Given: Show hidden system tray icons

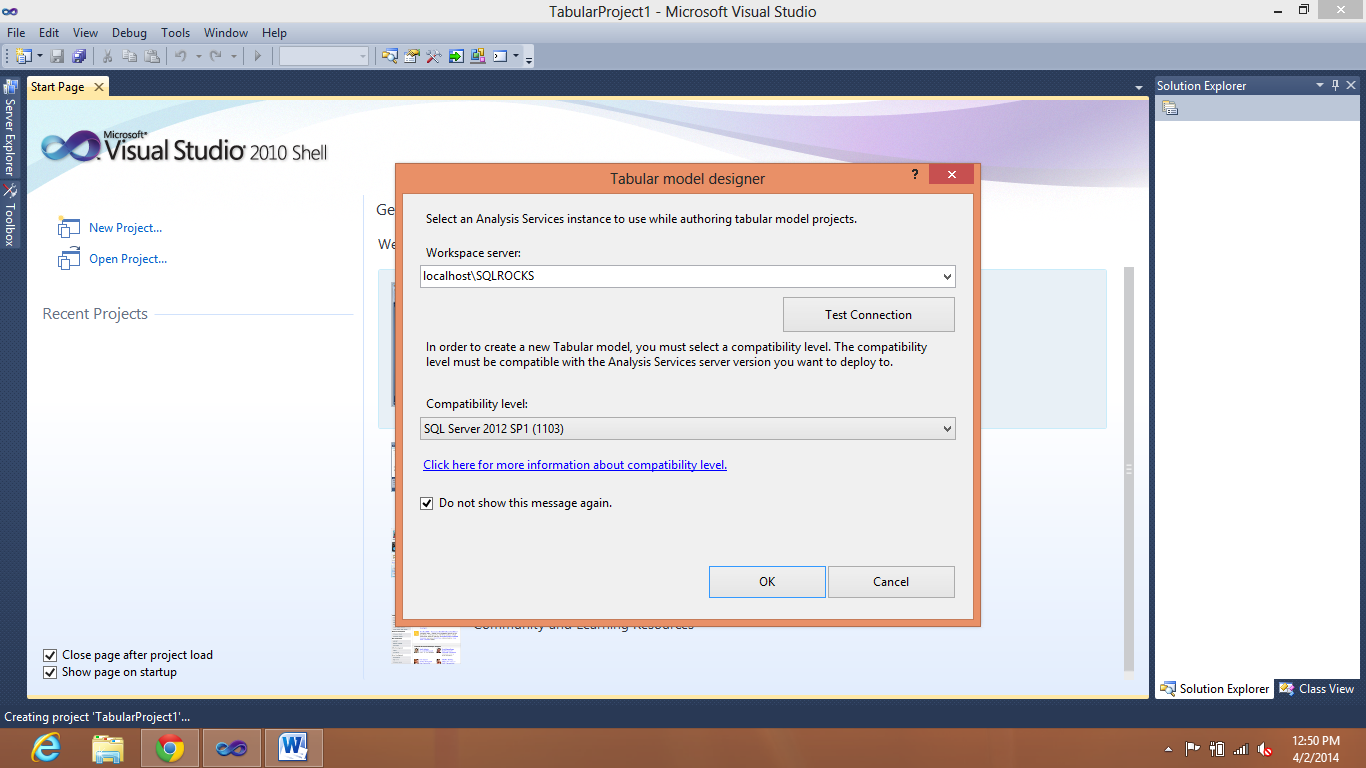Looking at the screenshot, I should pos(1169,749).
